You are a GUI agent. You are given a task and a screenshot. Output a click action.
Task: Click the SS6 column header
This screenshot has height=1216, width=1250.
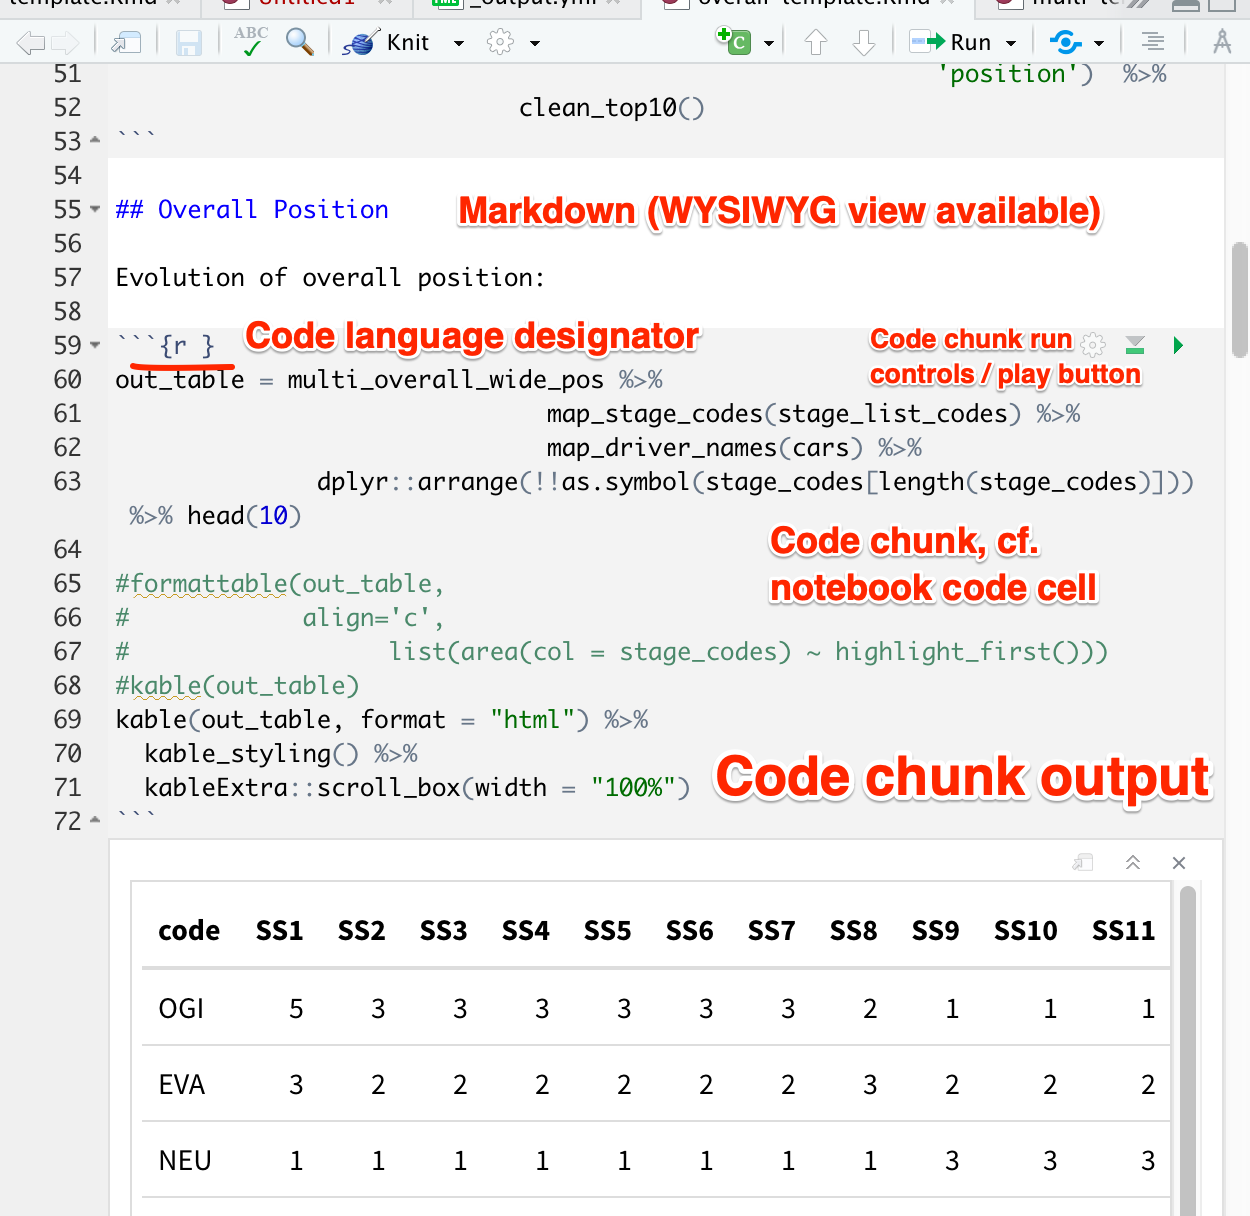coord(689,931)
